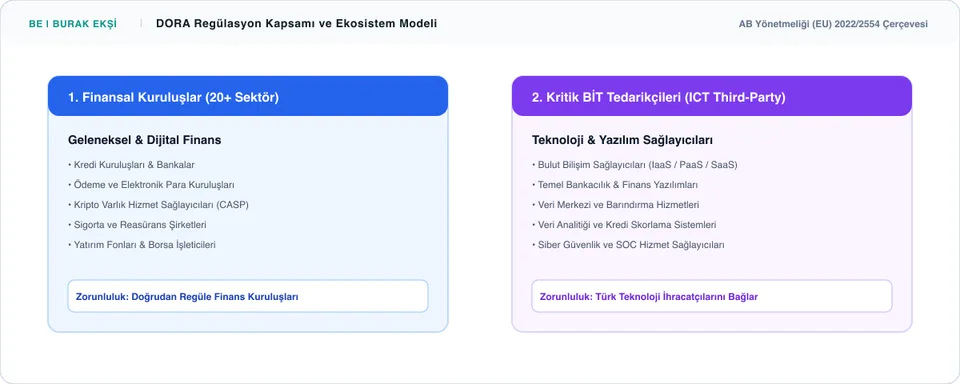Viewport: 960px width, 384px height.
Task: Select Kripto Varlık Hizmet Sağlayıcıları (CASP)
Action: pos(158,205)
